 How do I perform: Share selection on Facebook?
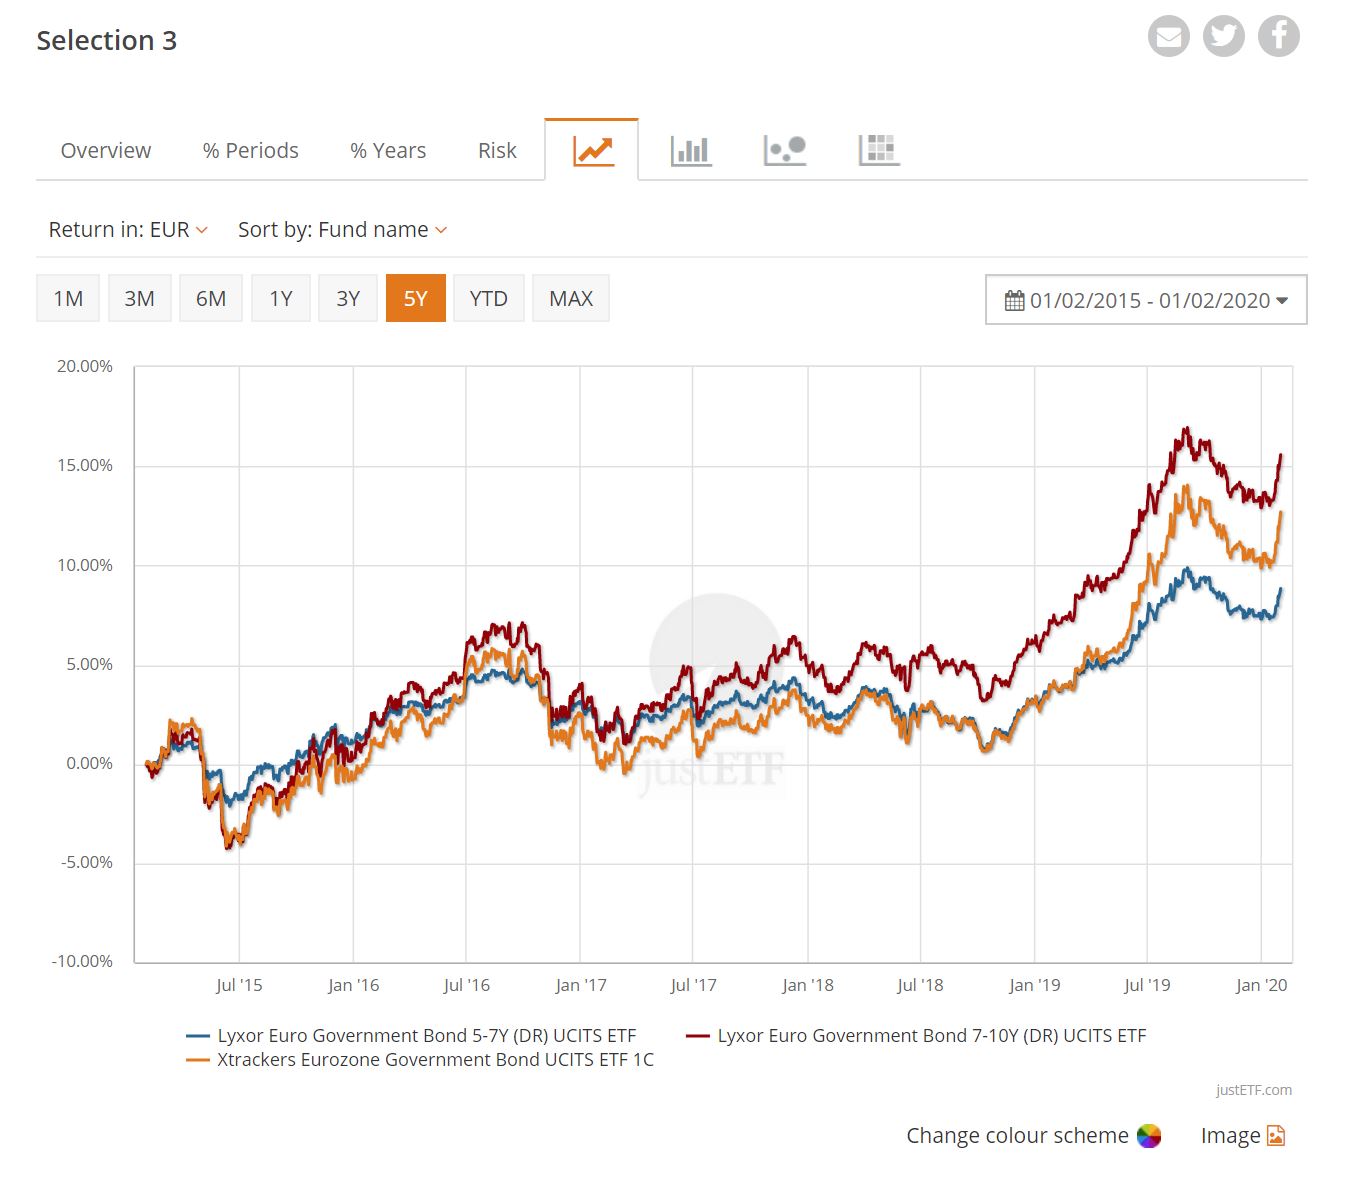tap(1278, 37)
